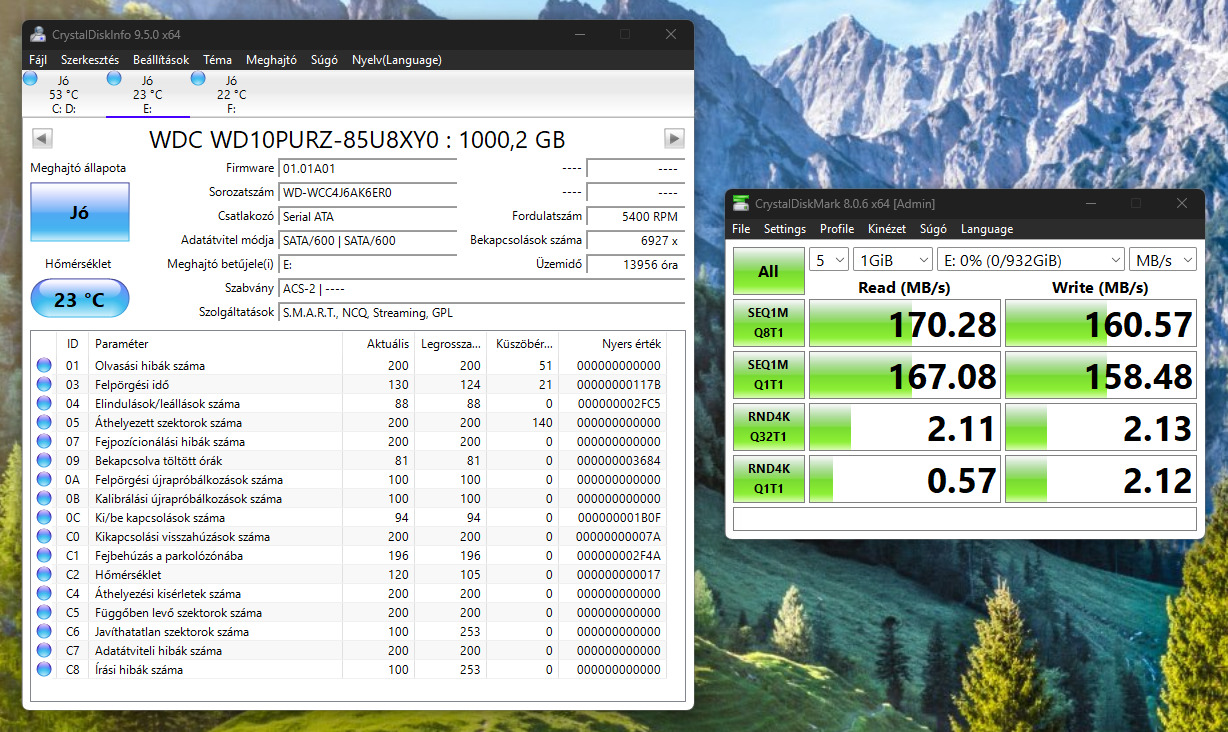Open the Súgó menu in CrystalDiskMark
The image size is (1228, 732).
(x=933, y=229)
